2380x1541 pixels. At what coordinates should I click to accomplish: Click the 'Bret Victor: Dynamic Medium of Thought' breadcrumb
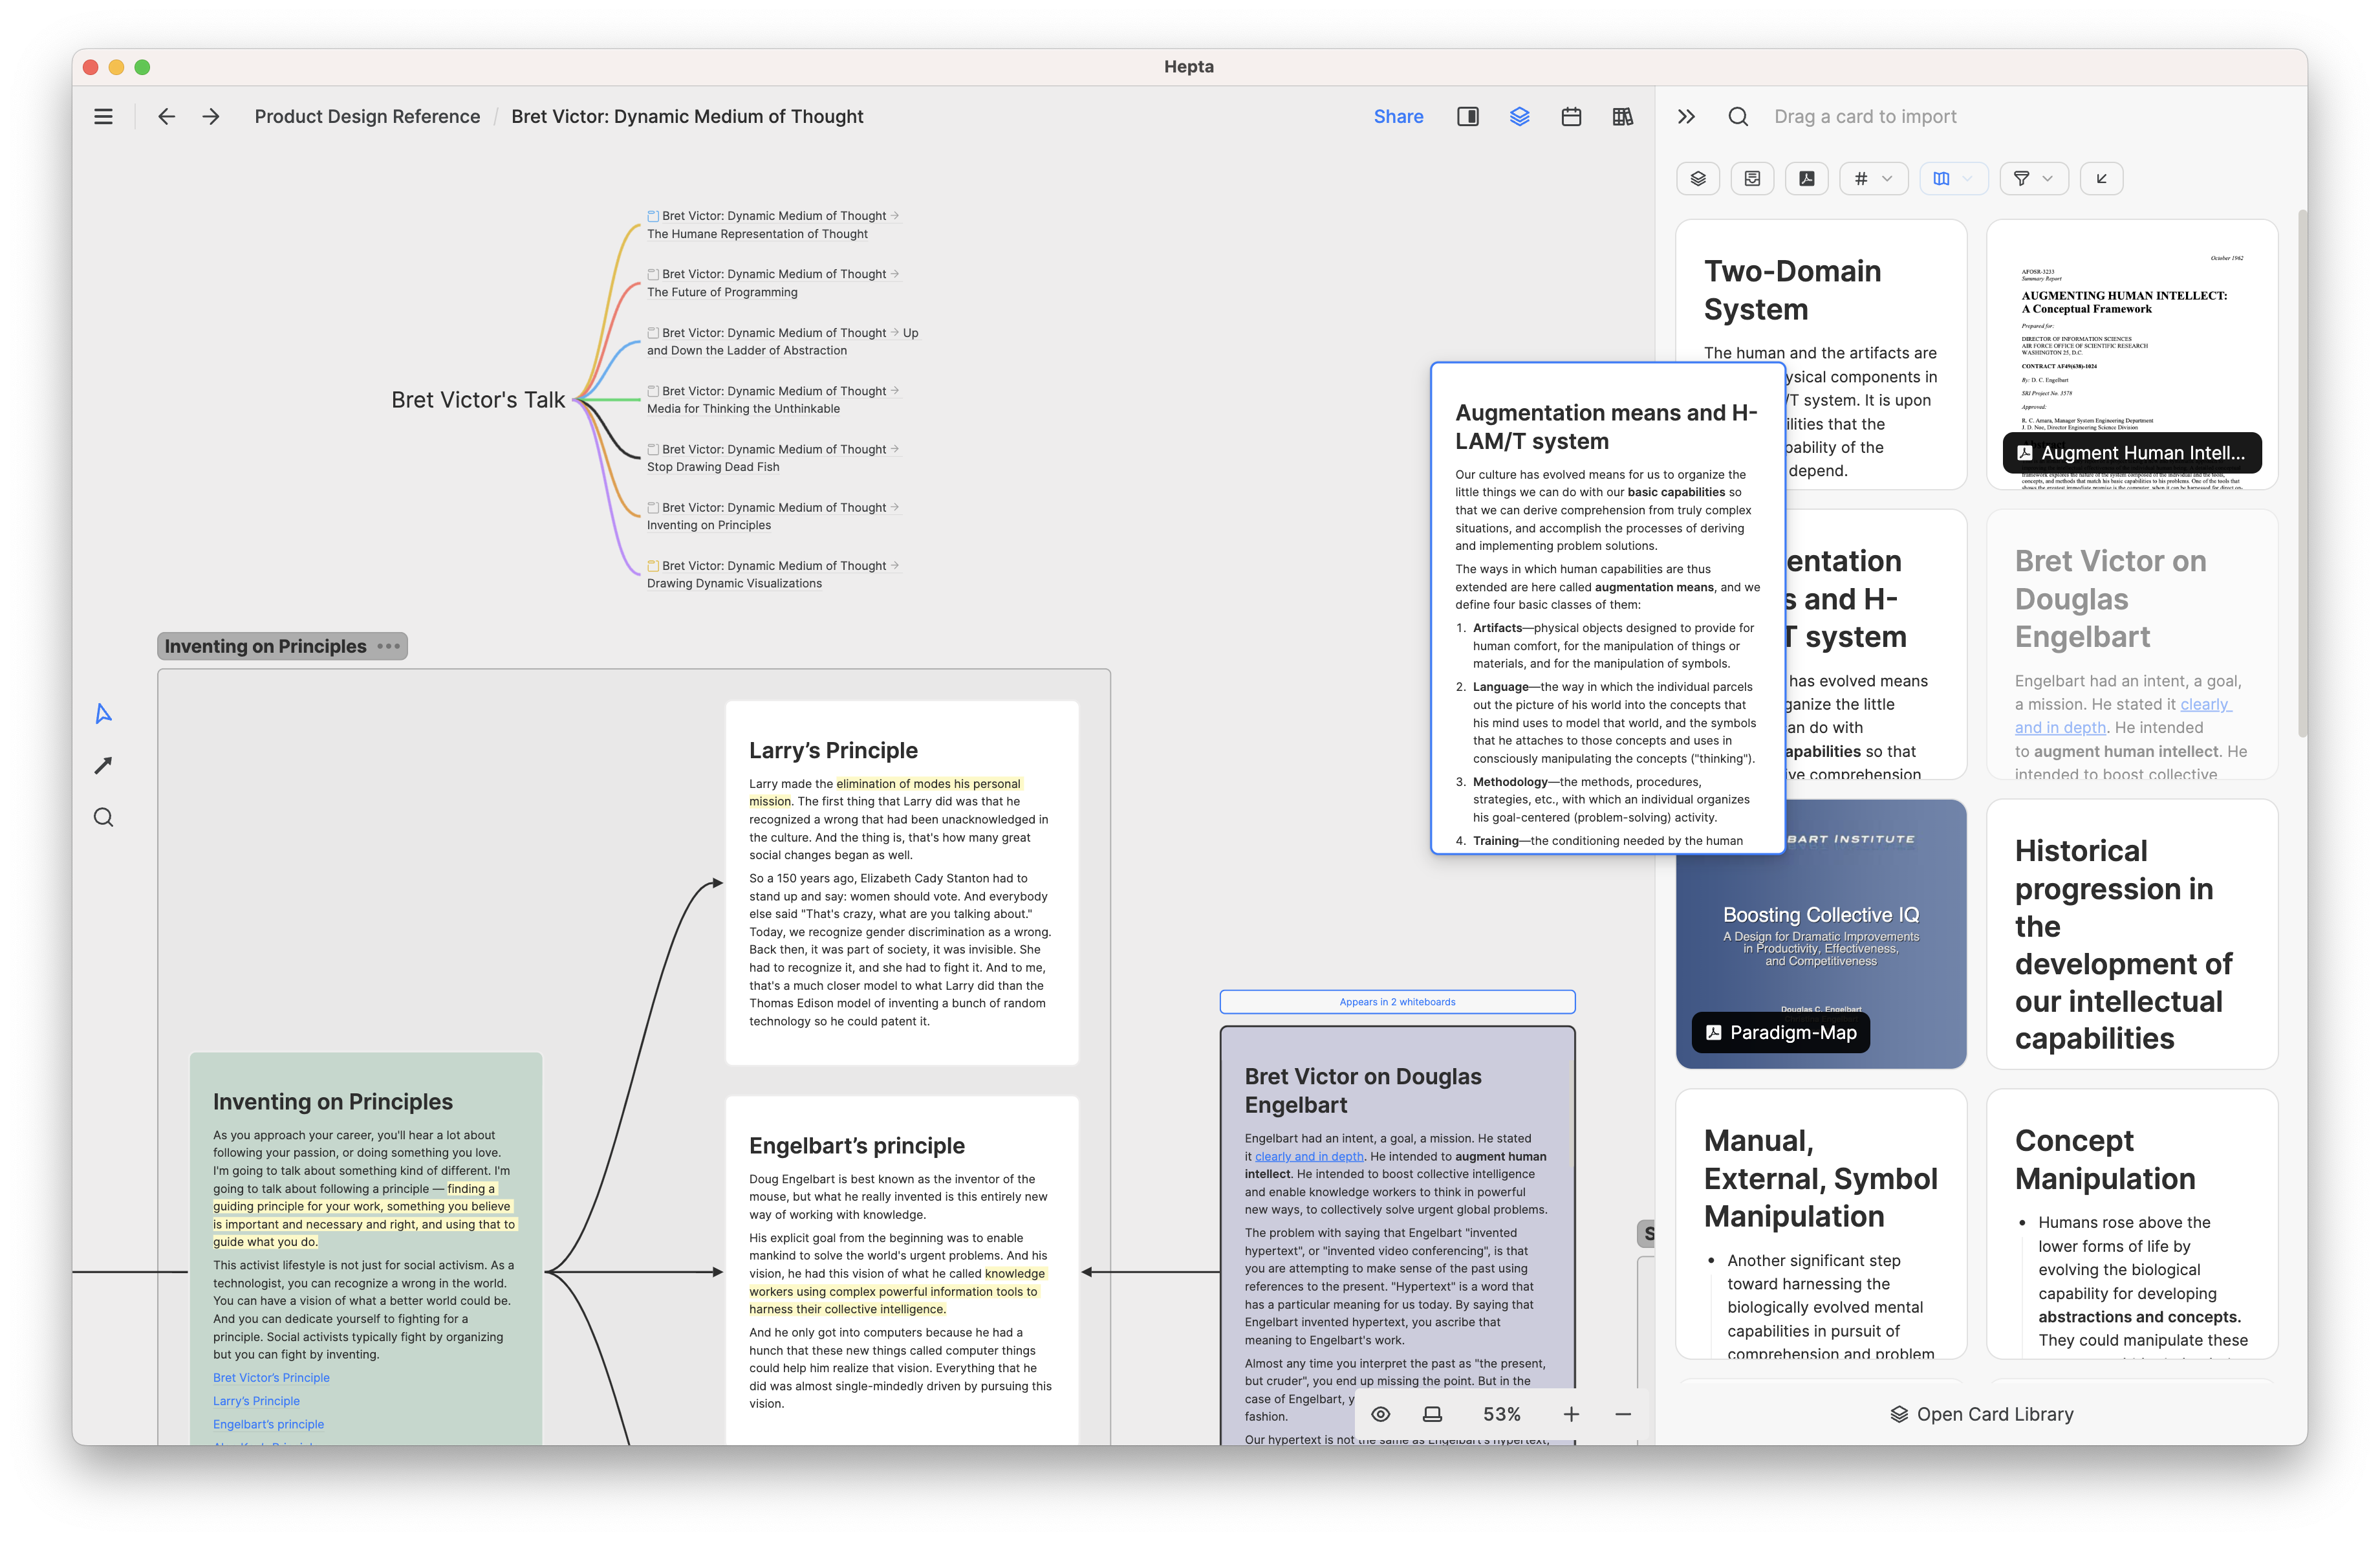click(687, 117)
